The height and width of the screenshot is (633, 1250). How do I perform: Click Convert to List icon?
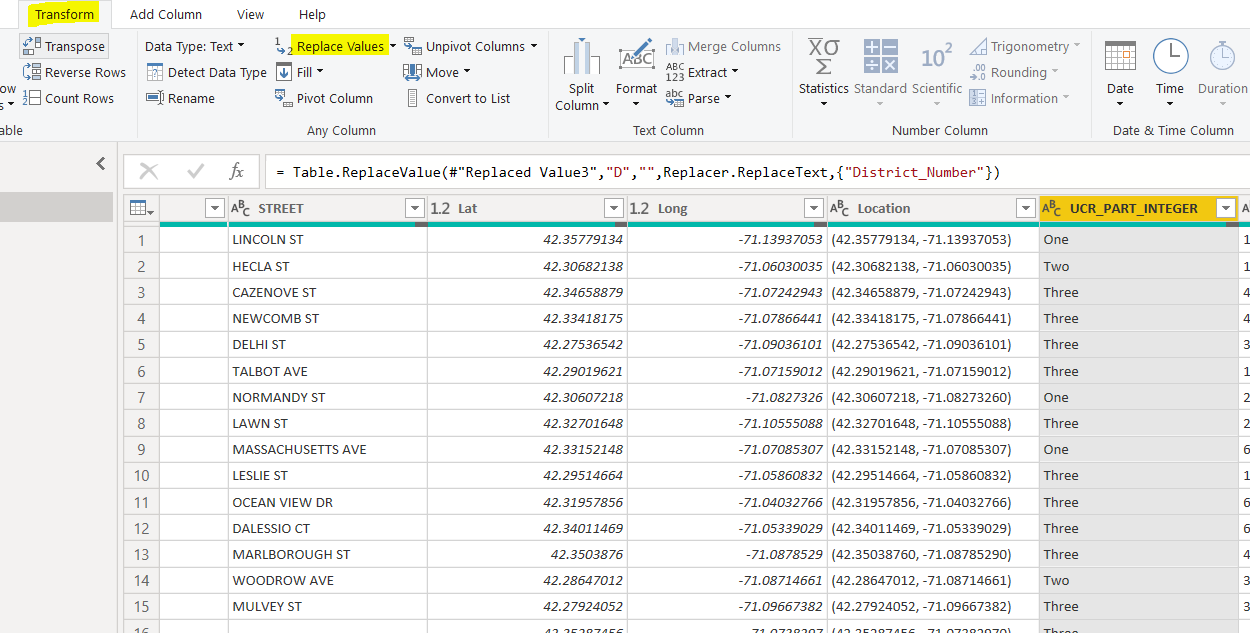[x=412, y=98]
